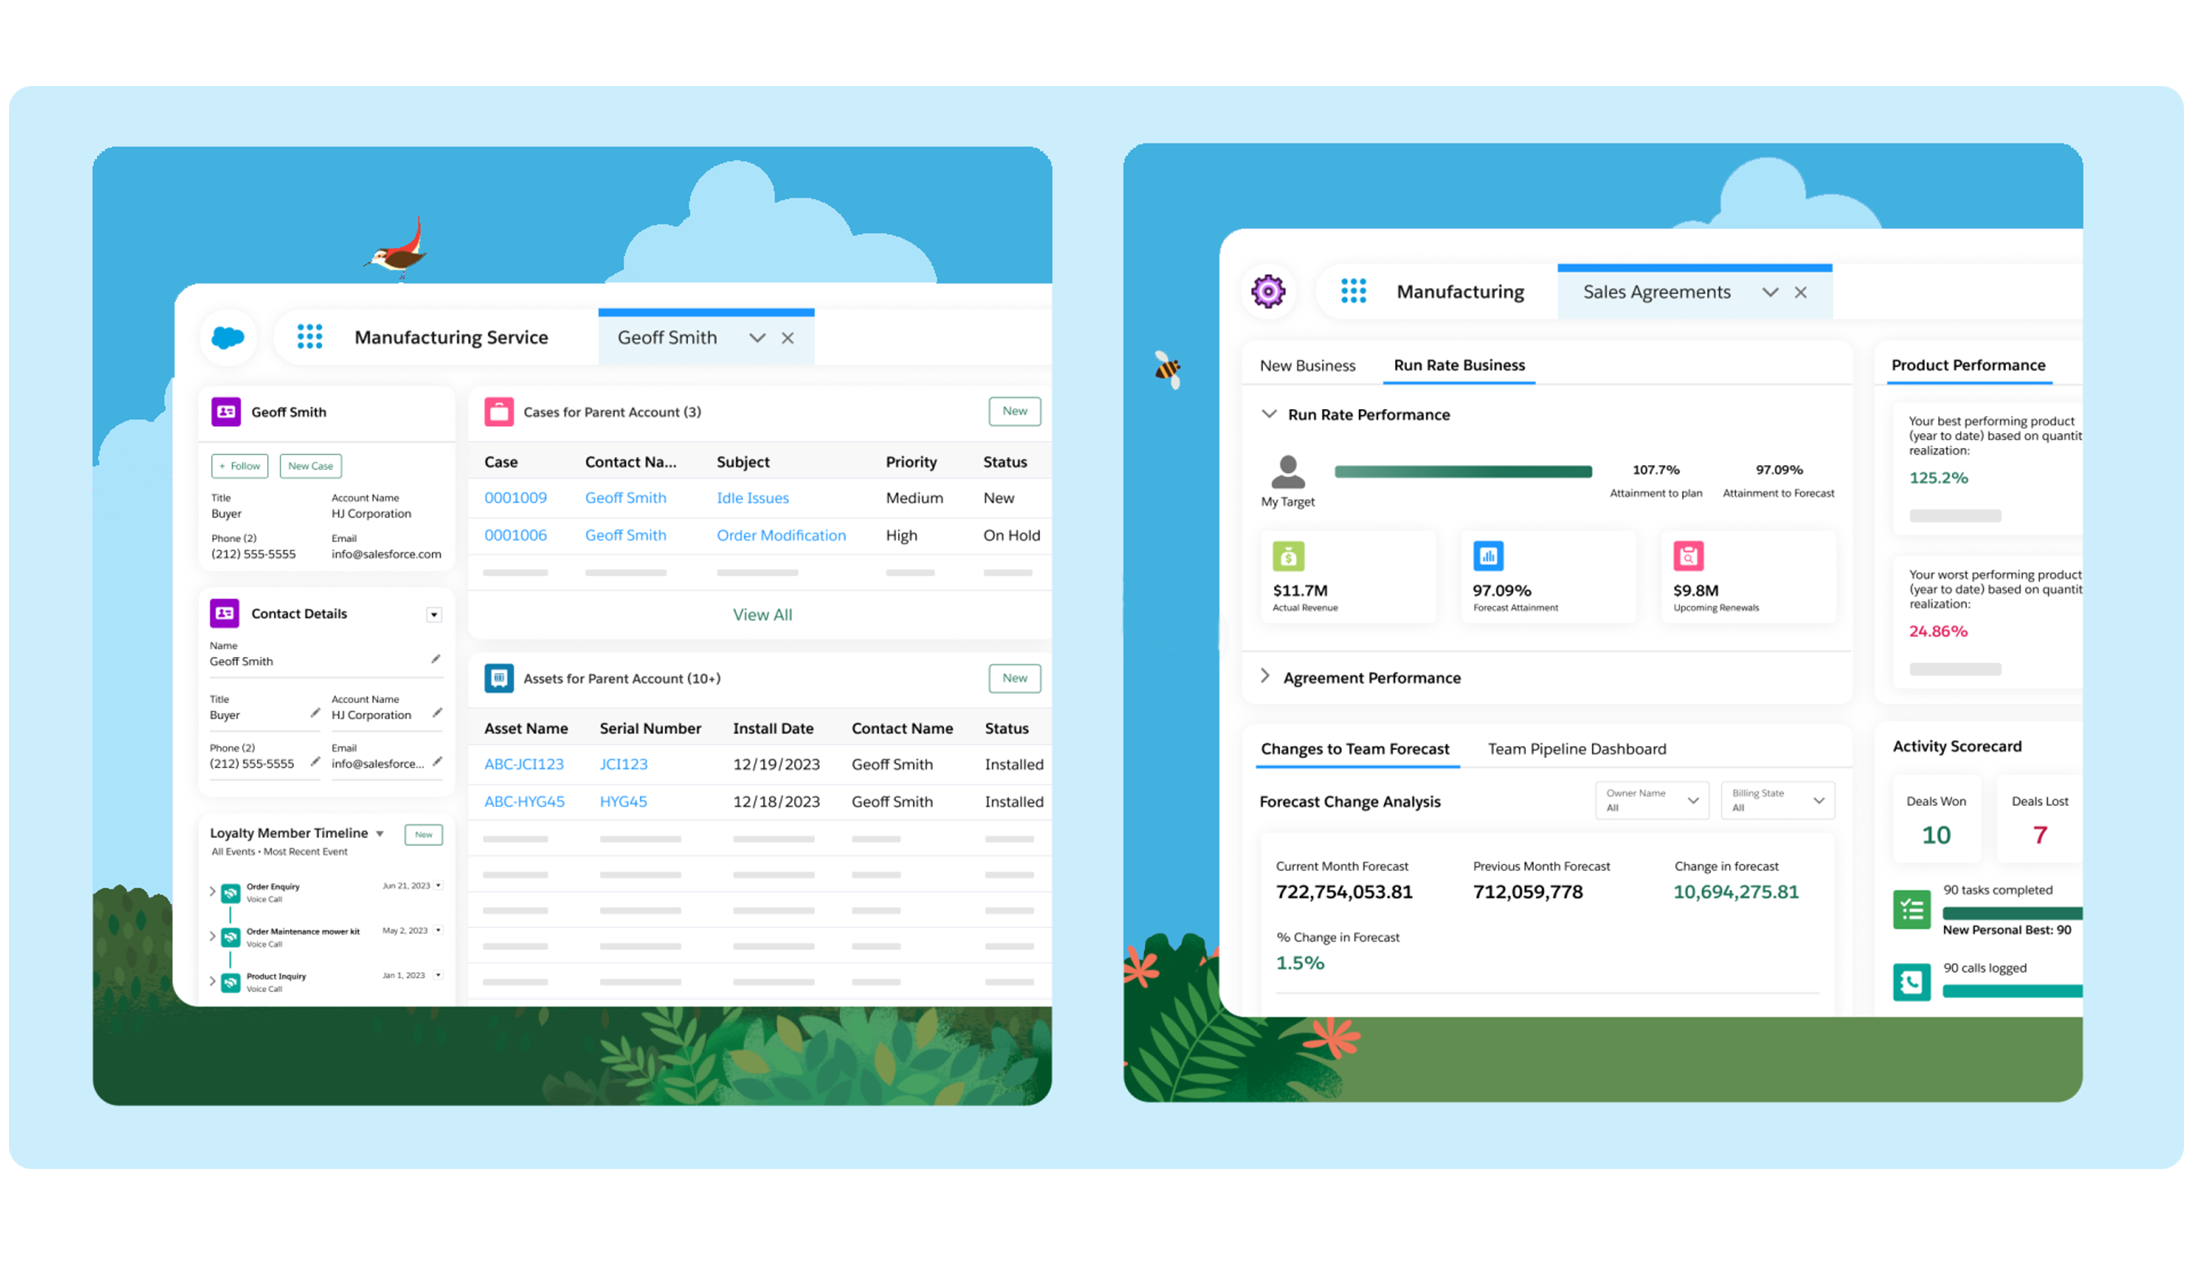The width and height of the screenshot is (2192, 1264).
Task: Edit the Name field pencil in Contact Details
Action: point(435,659)
